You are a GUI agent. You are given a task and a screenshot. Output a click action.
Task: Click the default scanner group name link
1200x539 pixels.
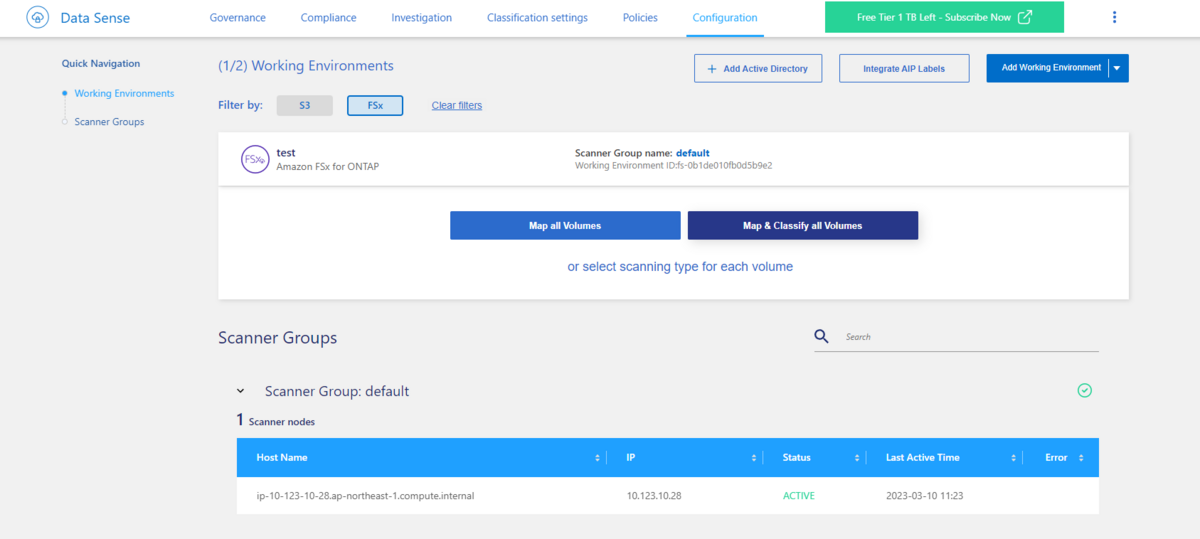693,153
